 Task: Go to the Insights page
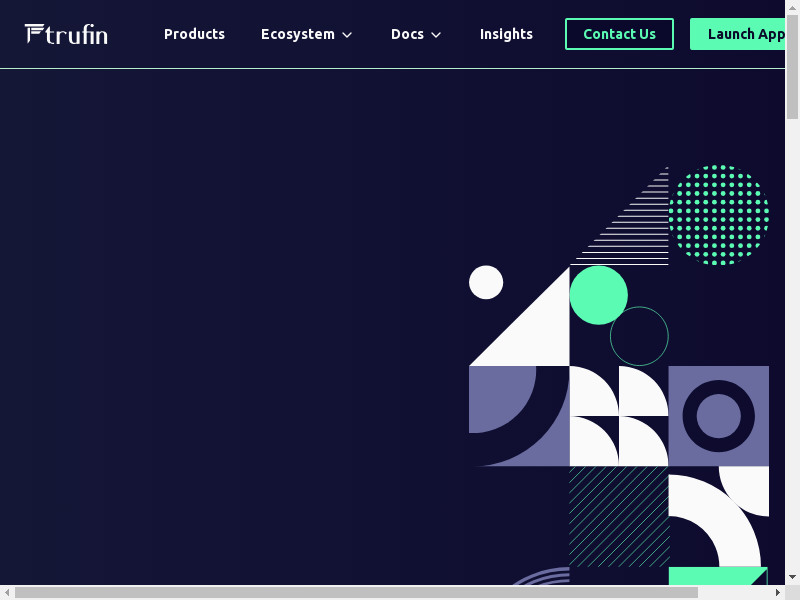(506, 34)
